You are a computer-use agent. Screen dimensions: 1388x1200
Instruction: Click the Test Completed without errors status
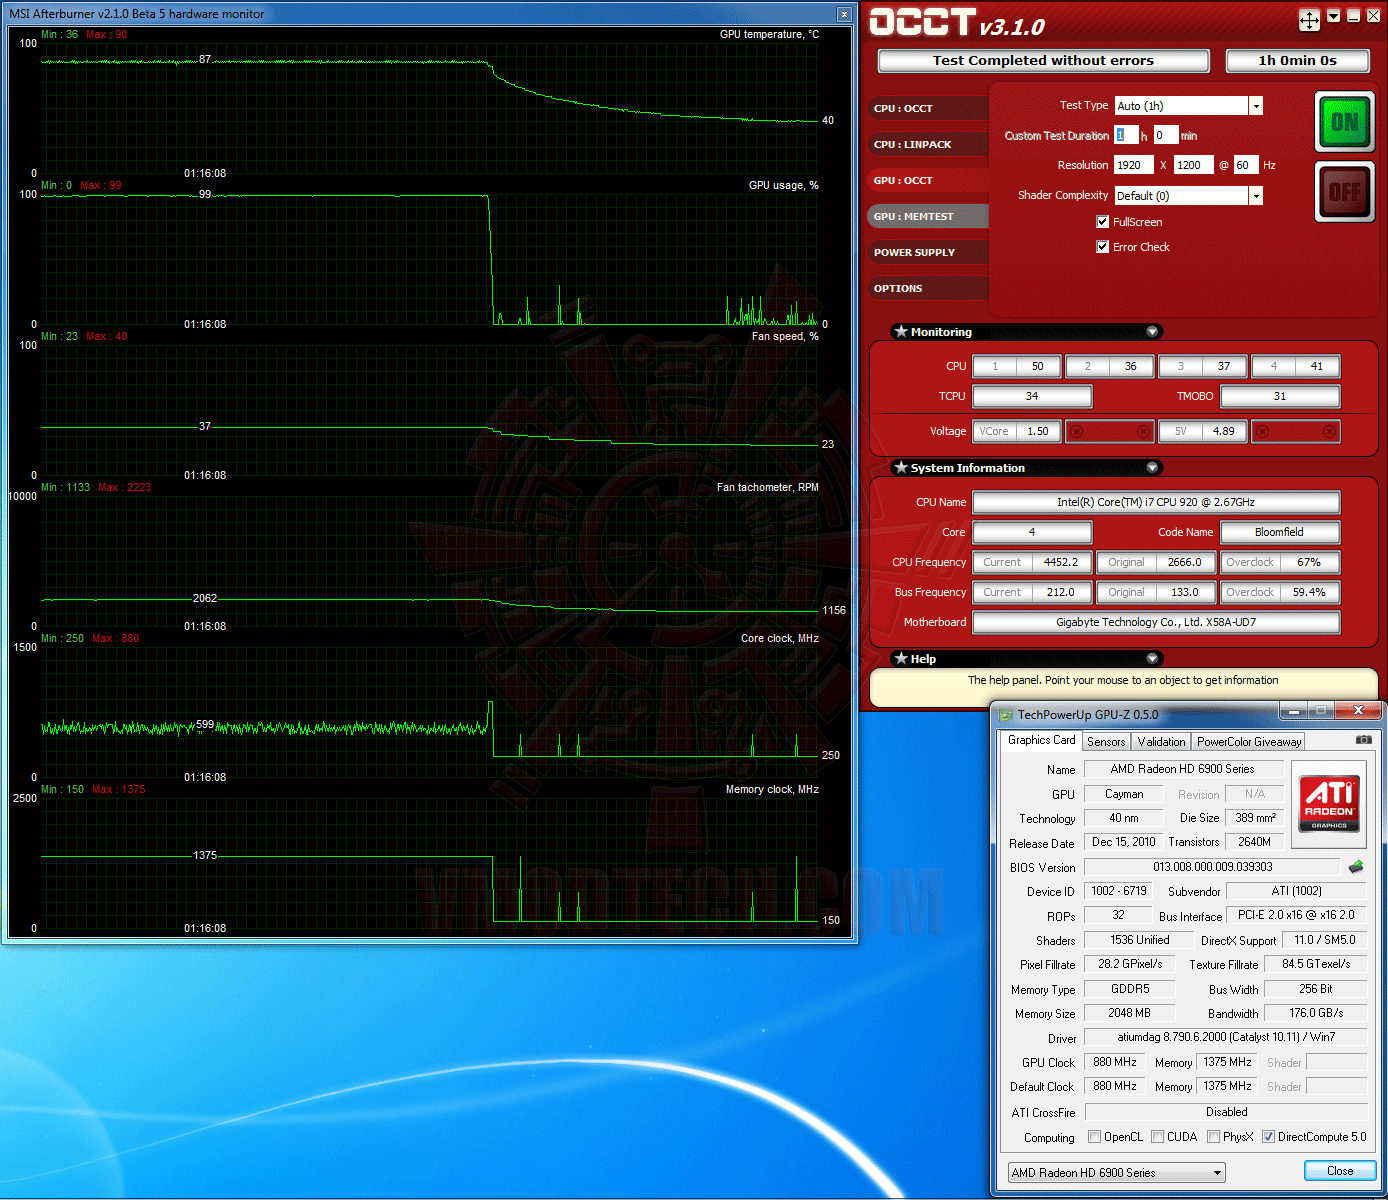(1043, 61)
